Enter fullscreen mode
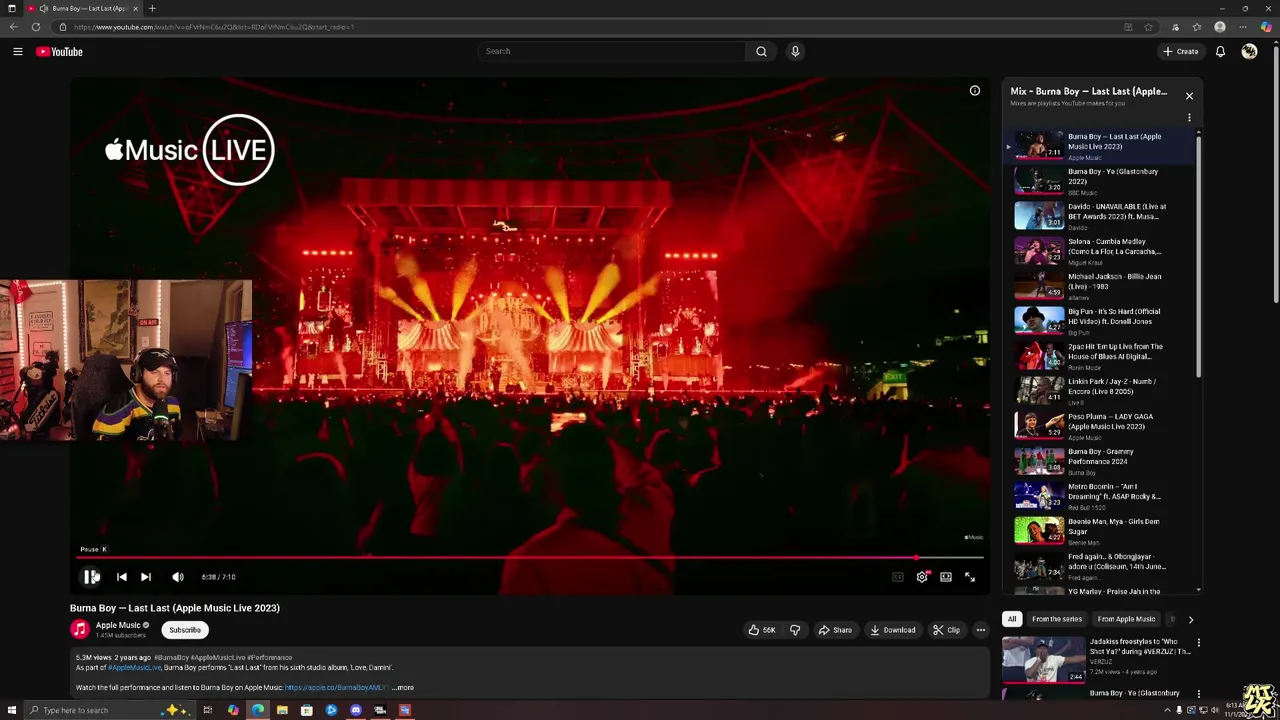Screen dimensions: 1280x720 point(970,577)
